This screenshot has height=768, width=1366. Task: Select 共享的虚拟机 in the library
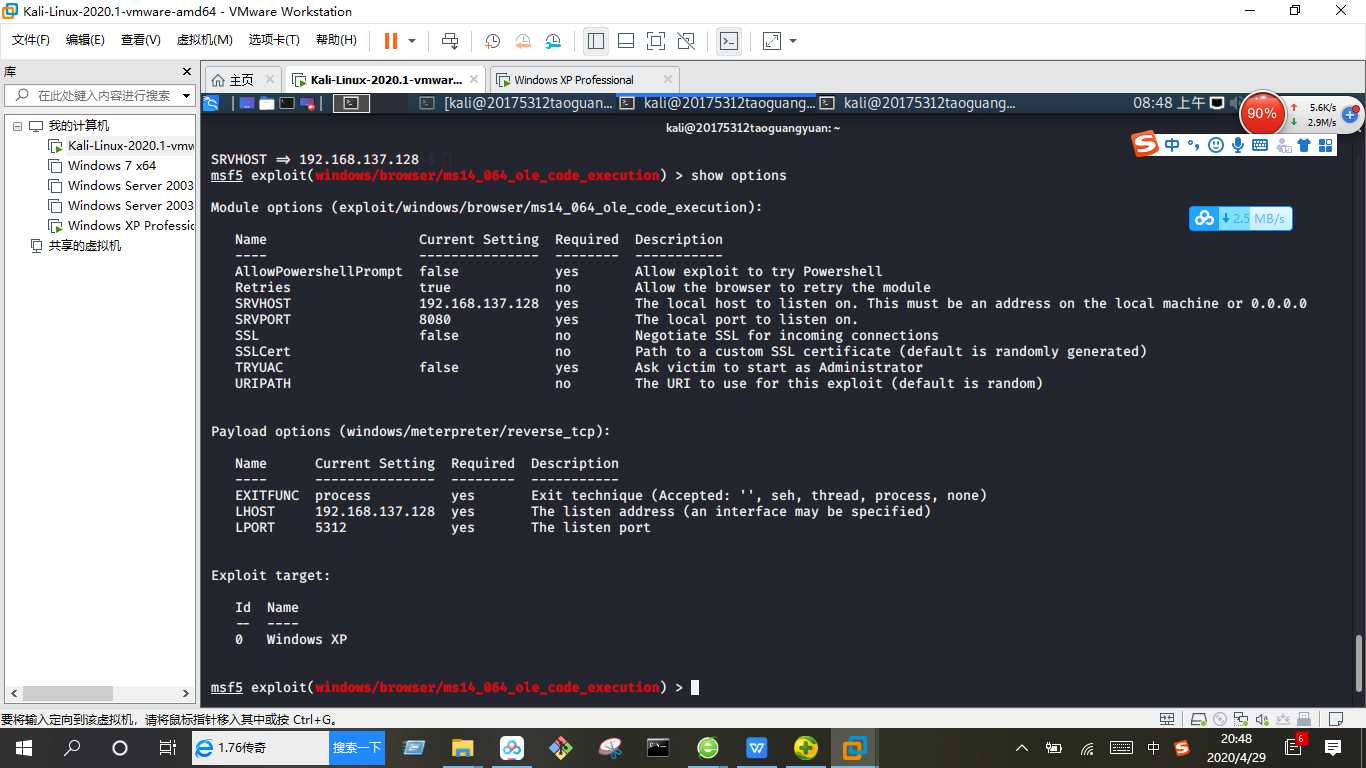point(76,246)
